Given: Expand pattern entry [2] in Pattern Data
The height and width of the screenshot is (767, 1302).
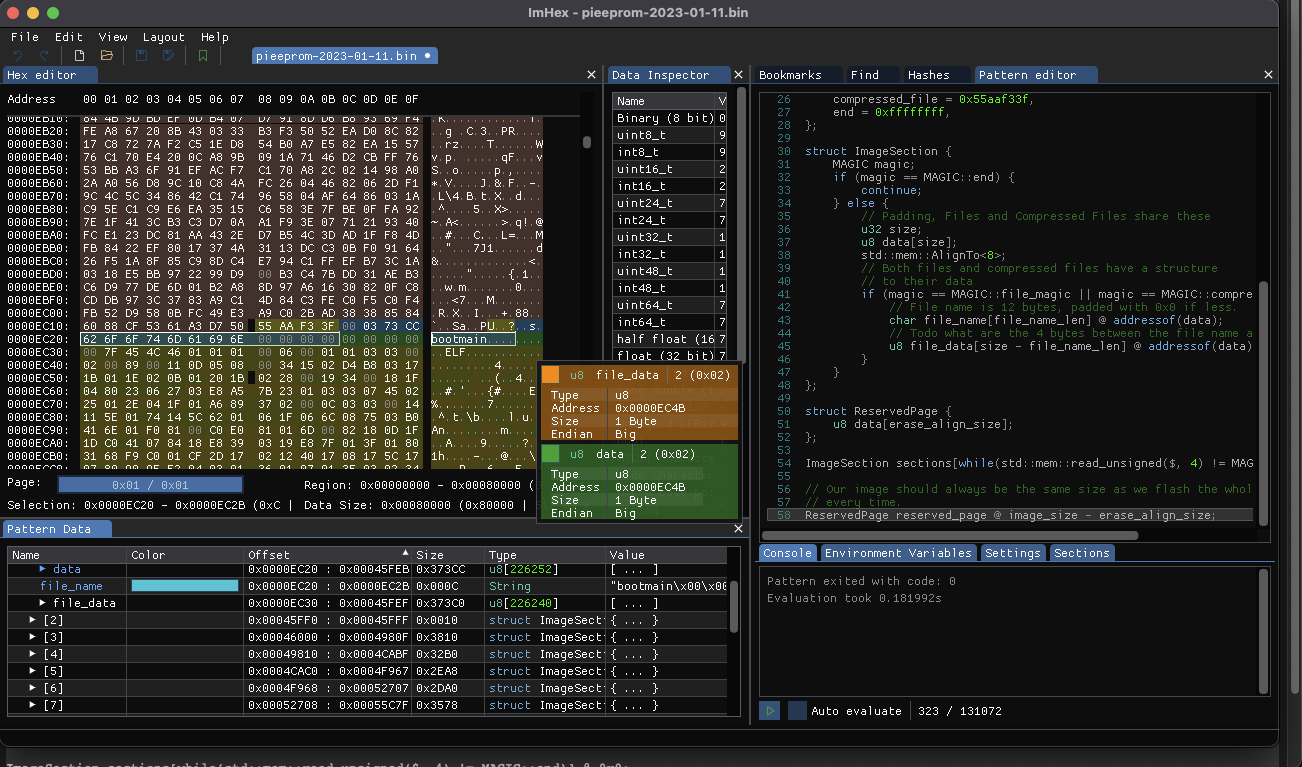Looking at the screenshot, I should [34, 620].
